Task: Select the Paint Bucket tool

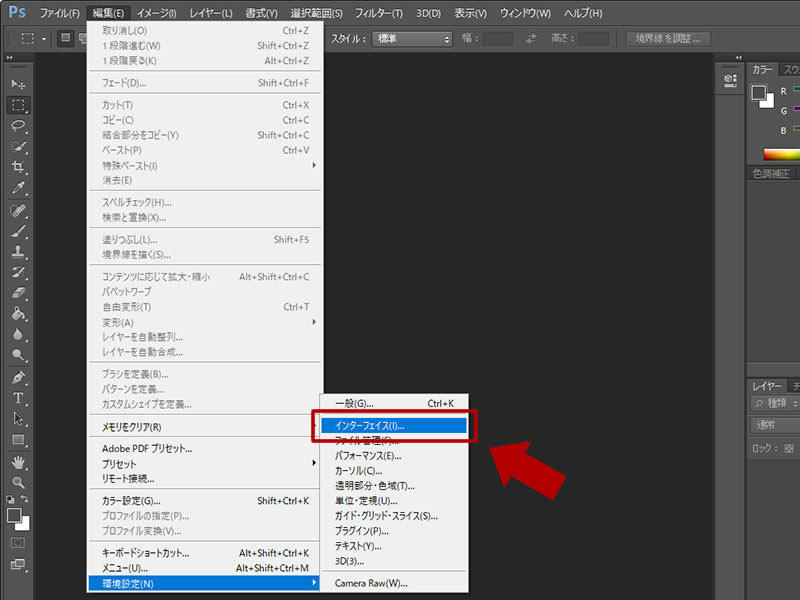Action: (x=18, y=314)
